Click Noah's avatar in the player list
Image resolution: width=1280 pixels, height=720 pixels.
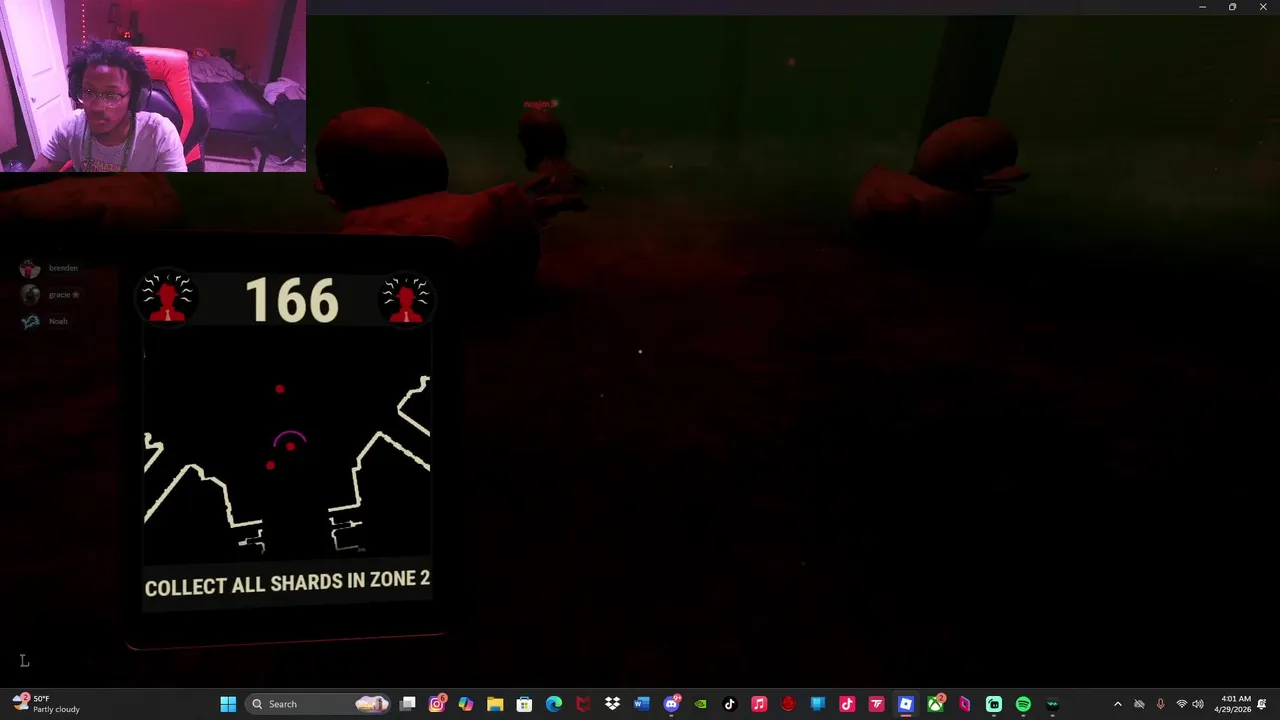pyautogui.click(x=30, y=321)
